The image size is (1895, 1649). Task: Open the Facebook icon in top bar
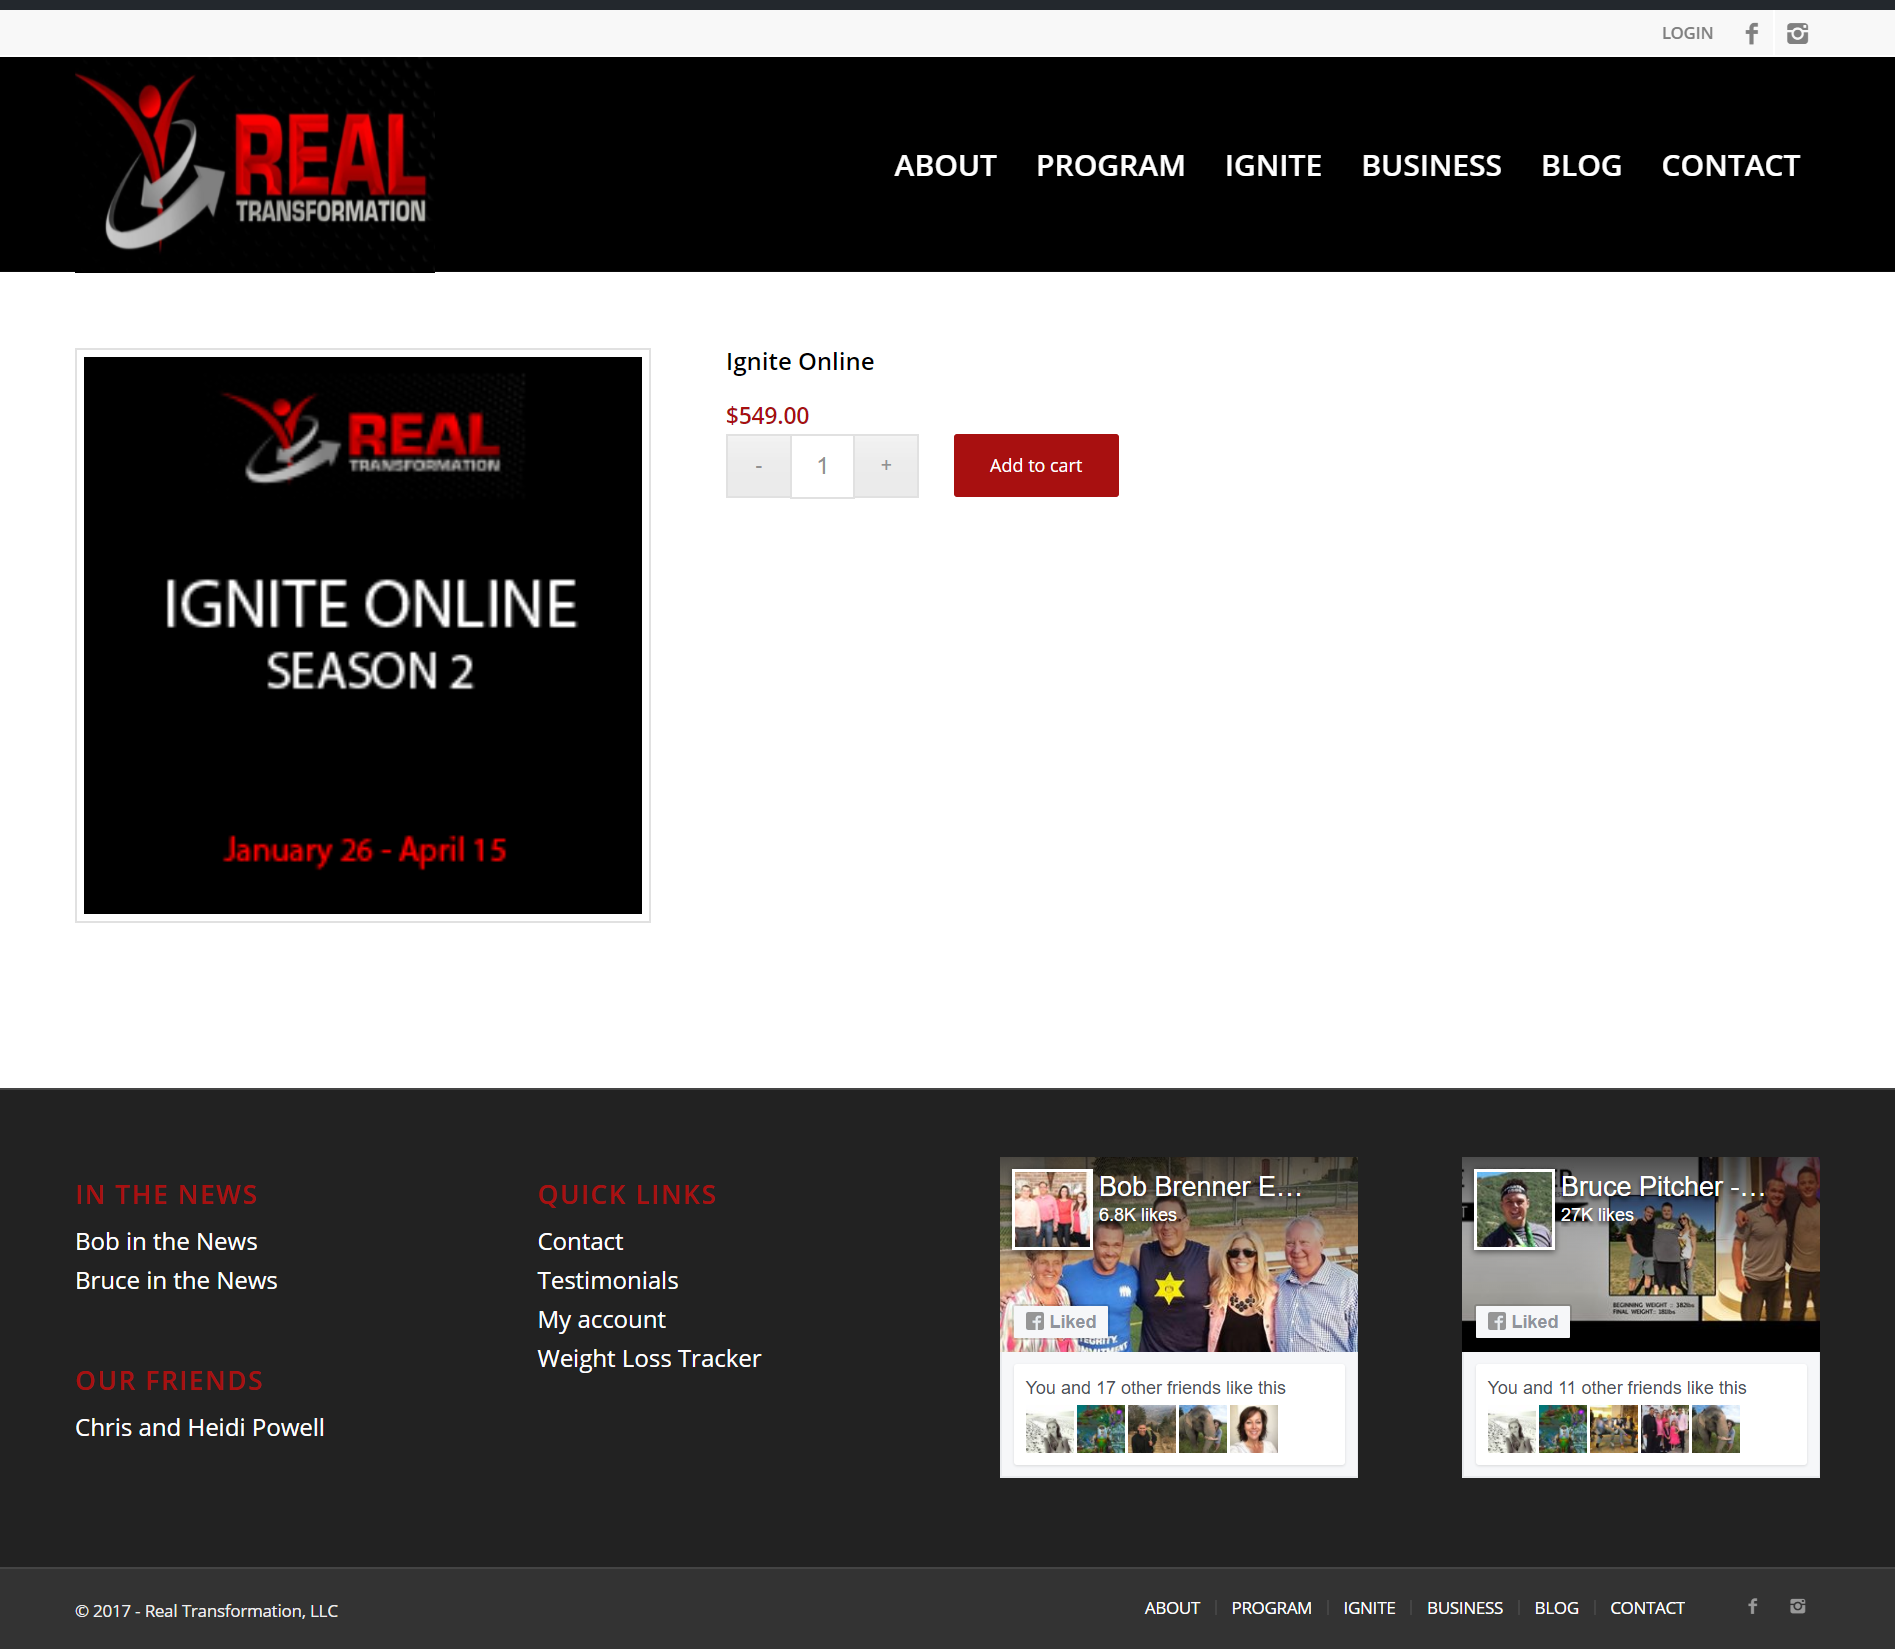1752,33
